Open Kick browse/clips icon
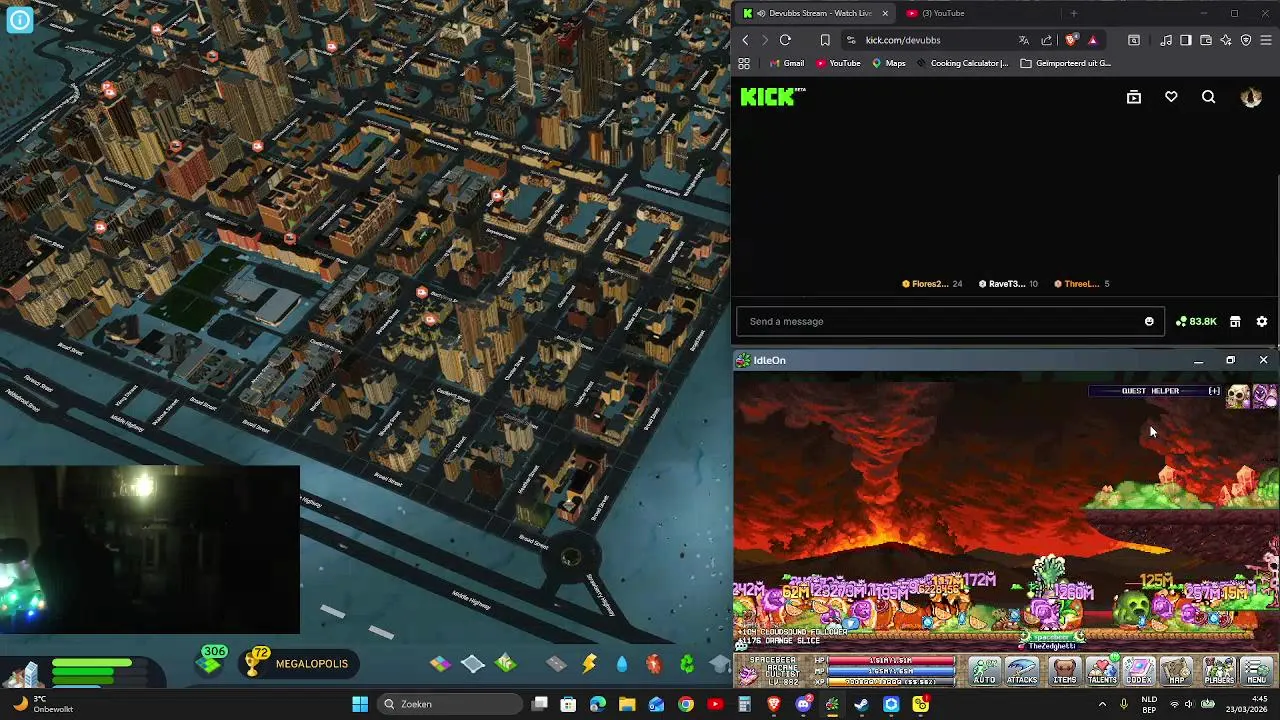Viewport: 1280px width, 720px height. coord(1134,97)
